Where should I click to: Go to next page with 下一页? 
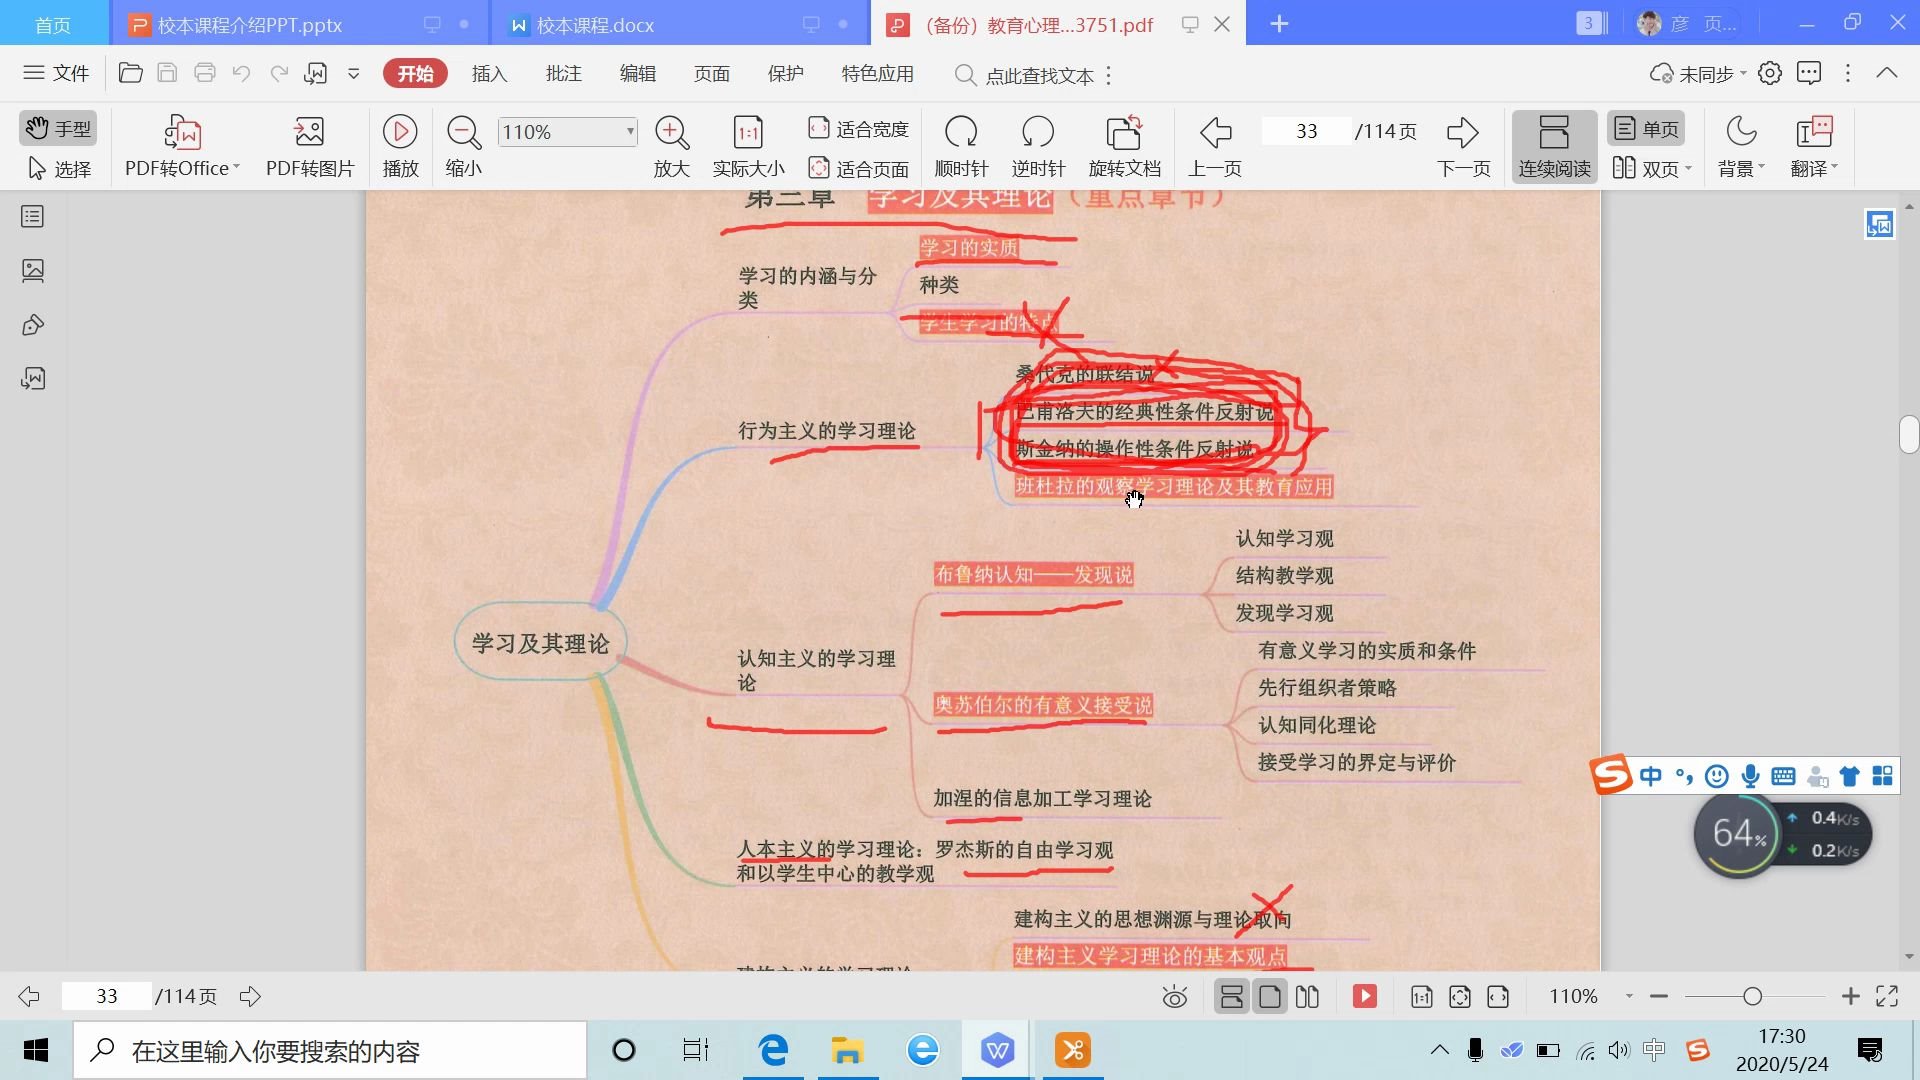point(1462,145)
